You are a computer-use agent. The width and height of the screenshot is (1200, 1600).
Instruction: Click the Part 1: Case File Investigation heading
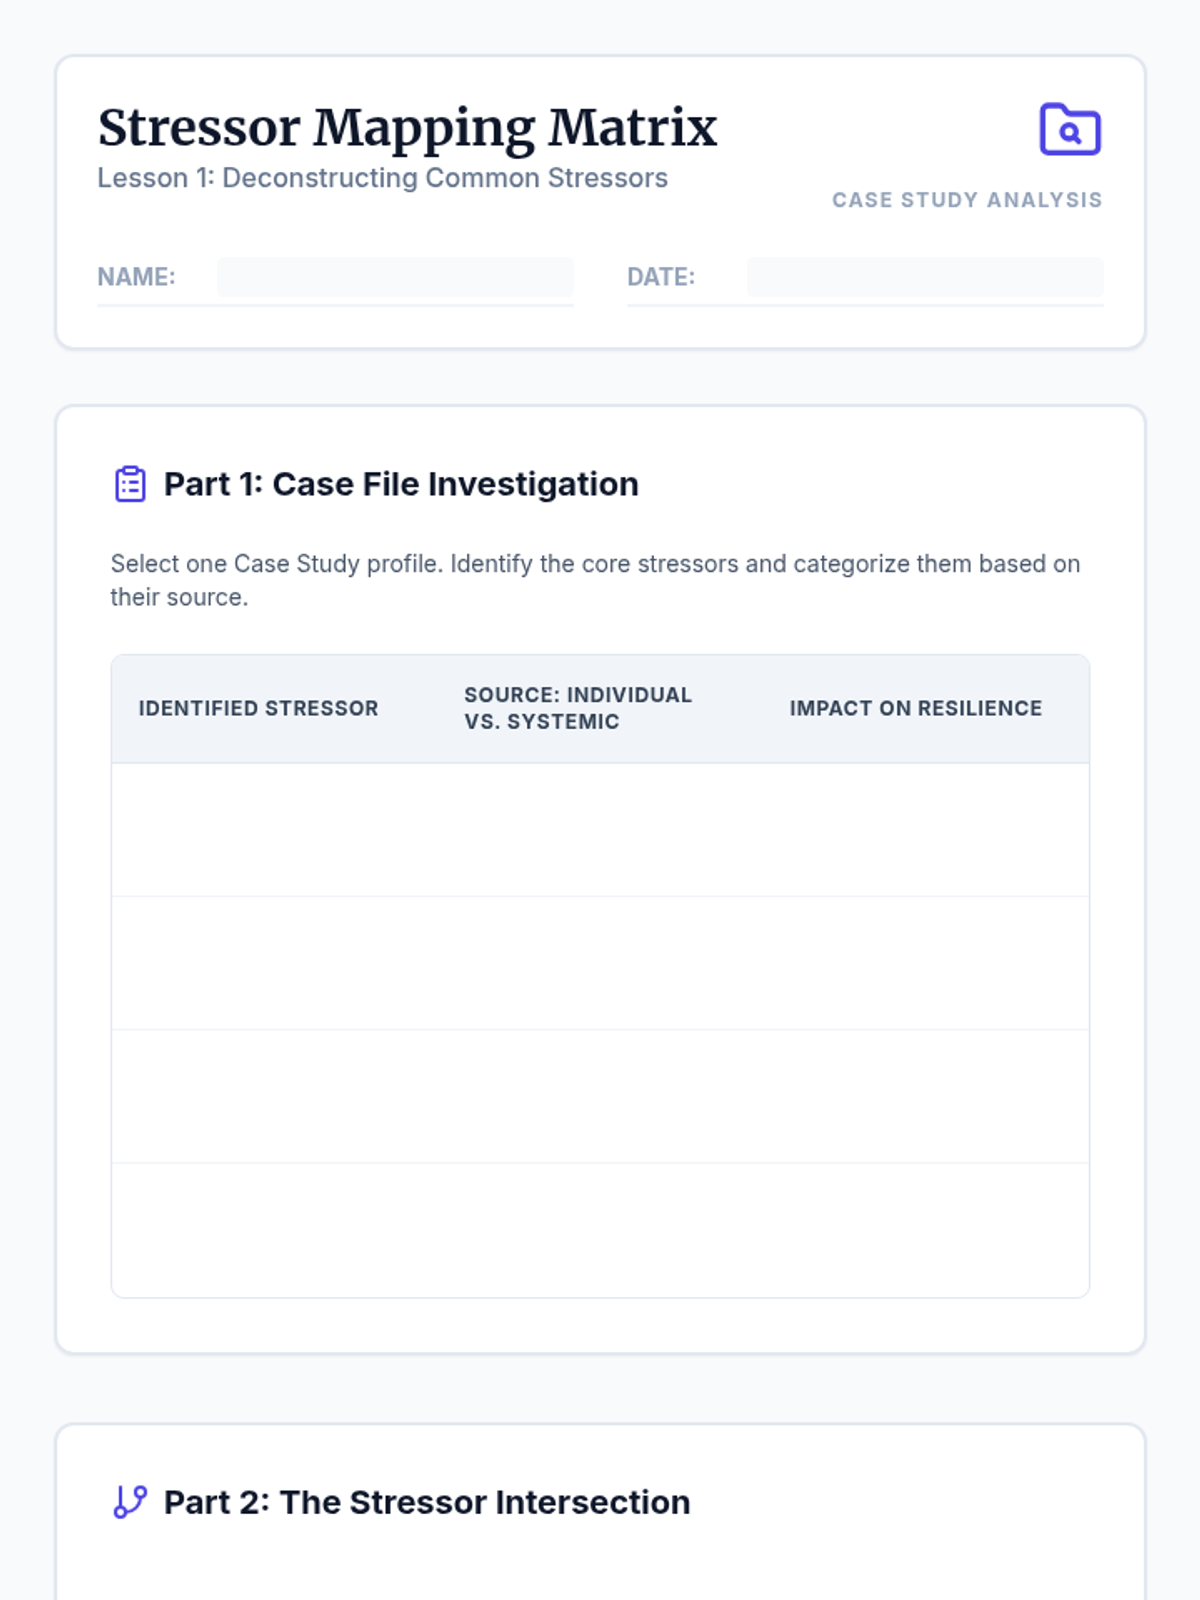[x=400, y=484]
